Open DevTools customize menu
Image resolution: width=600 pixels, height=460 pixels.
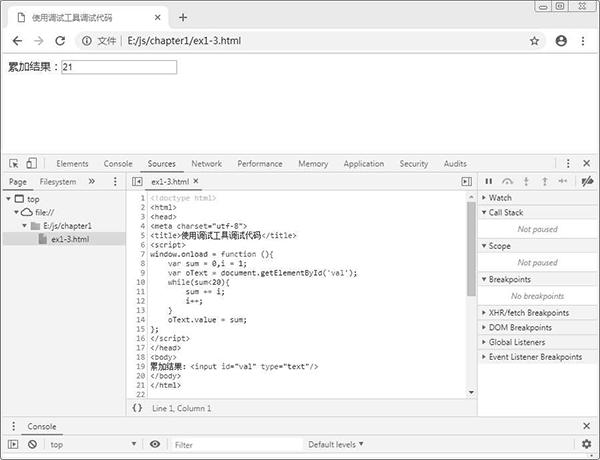coord(568,163)
